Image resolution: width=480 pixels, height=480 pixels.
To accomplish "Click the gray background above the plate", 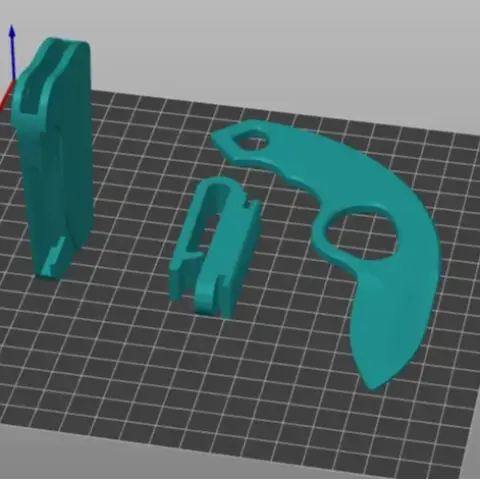I will (267, 50).
